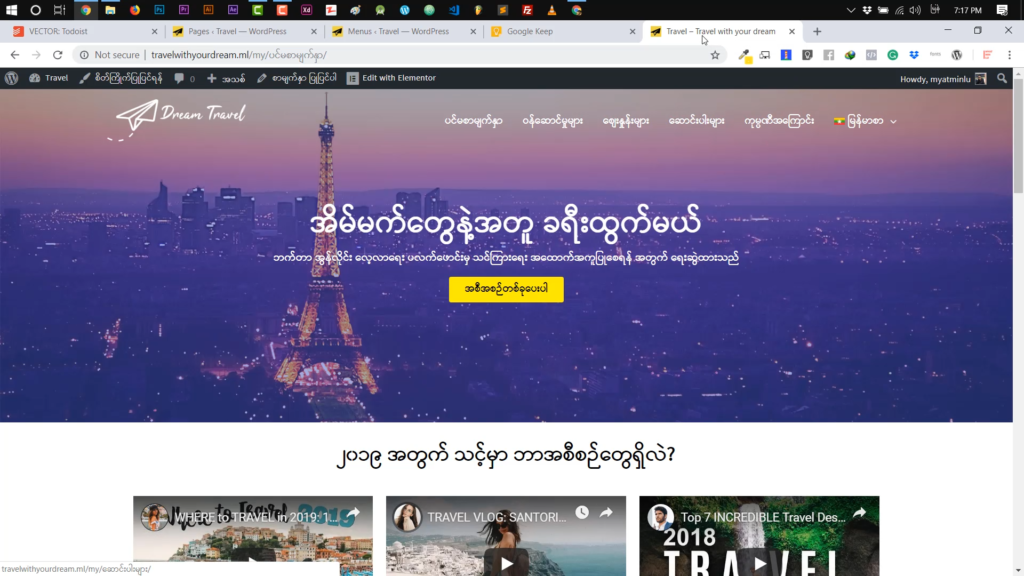Open a new browser tab
The height and width of the screenshot is (576, 1024).
[x=817, y=31]
